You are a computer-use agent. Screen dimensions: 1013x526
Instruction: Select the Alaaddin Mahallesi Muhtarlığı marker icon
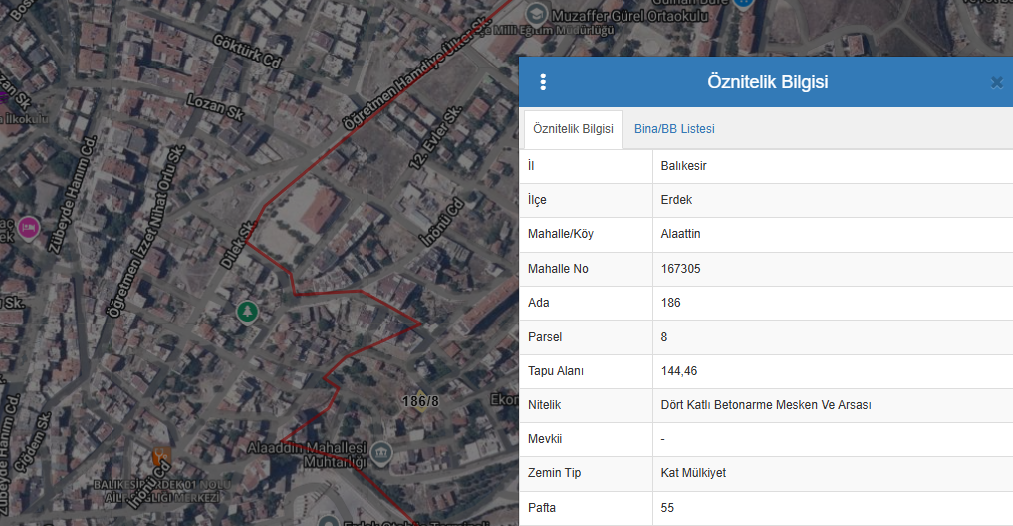(380, 454)
